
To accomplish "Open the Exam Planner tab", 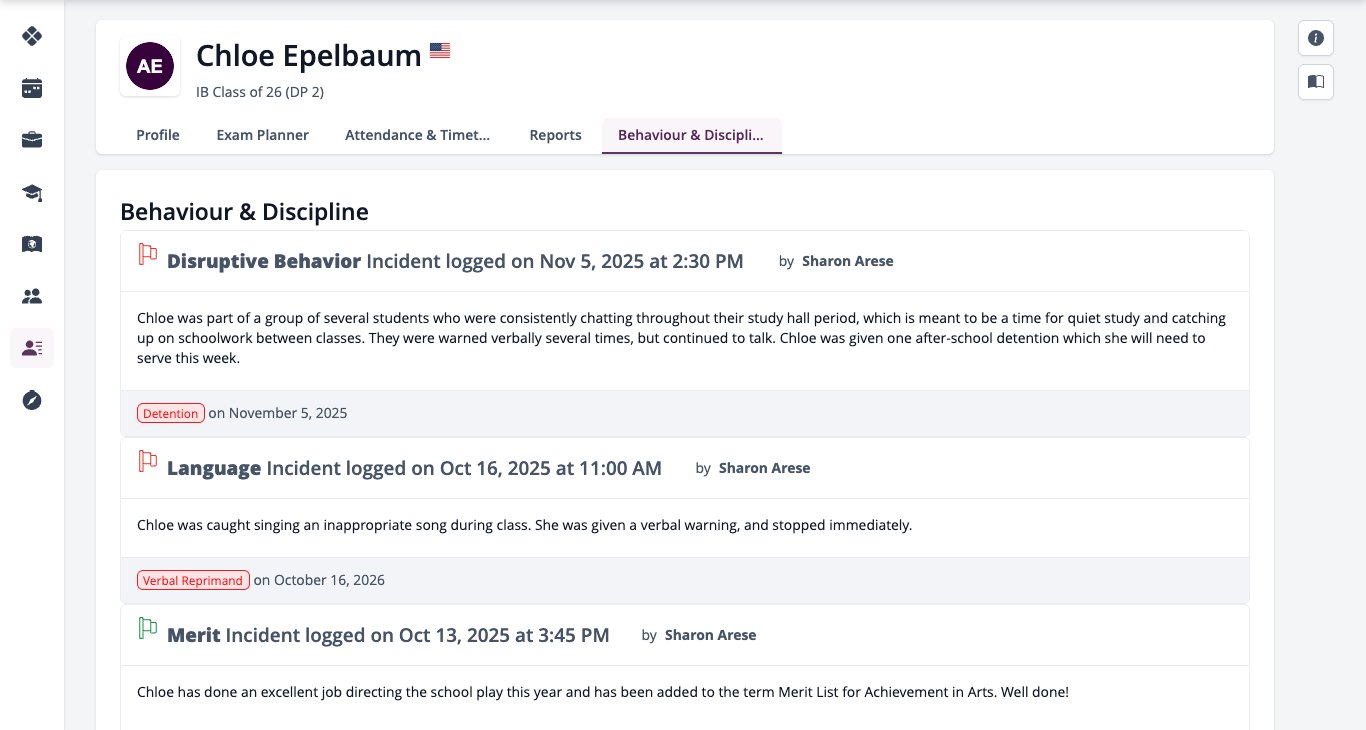I will (x=263, y=135).
